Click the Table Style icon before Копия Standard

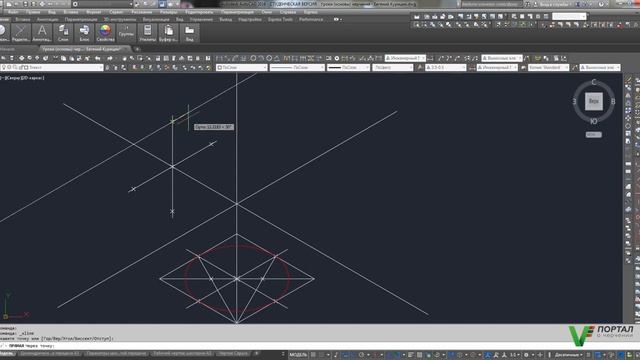pos(523,67)
